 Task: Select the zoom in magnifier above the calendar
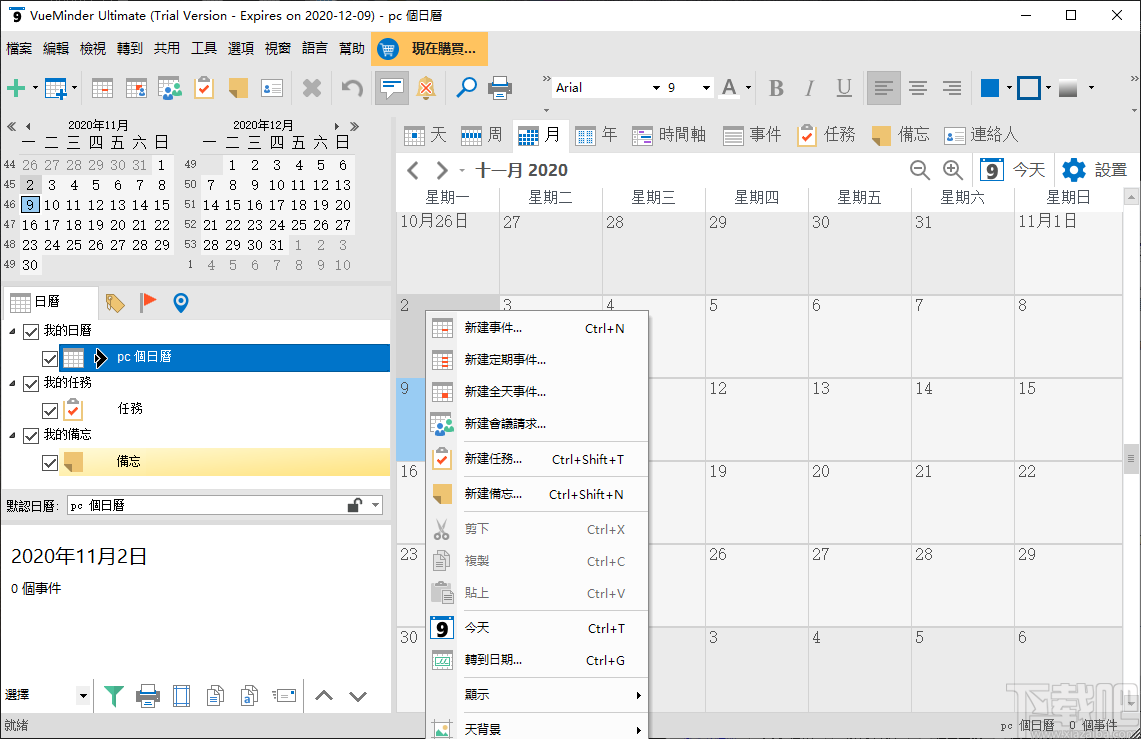(x=951, y=170)
